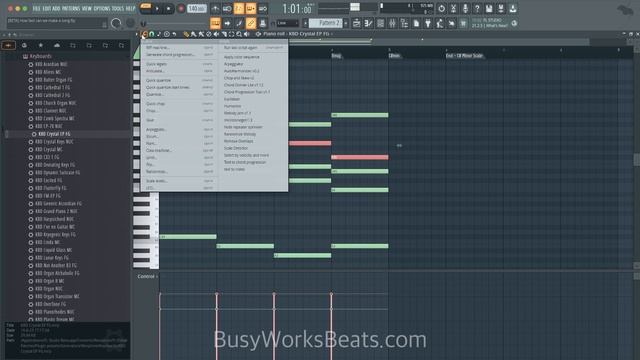Open the TOOLS menu
The height and width of the screenshot is (360, 640).
click(118, 9)
